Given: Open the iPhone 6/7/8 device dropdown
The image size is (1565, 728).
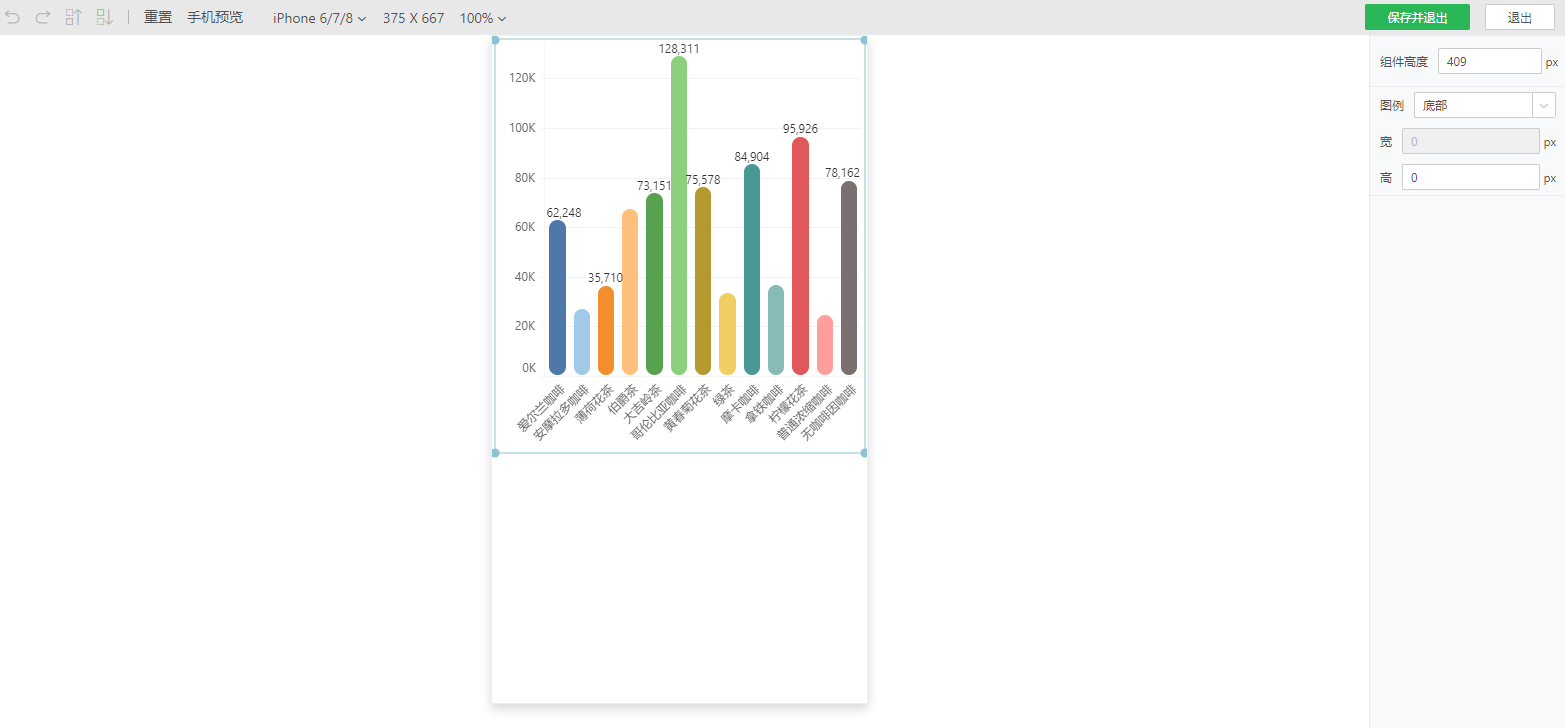Looking at the screenshot, I should point(319,18).
